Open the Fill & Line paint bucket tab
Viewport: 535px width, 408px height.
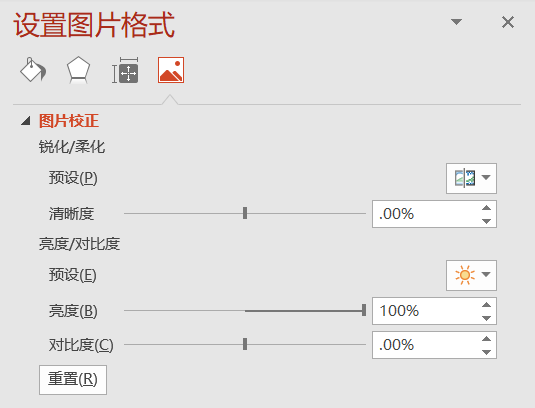coord(33,70)
